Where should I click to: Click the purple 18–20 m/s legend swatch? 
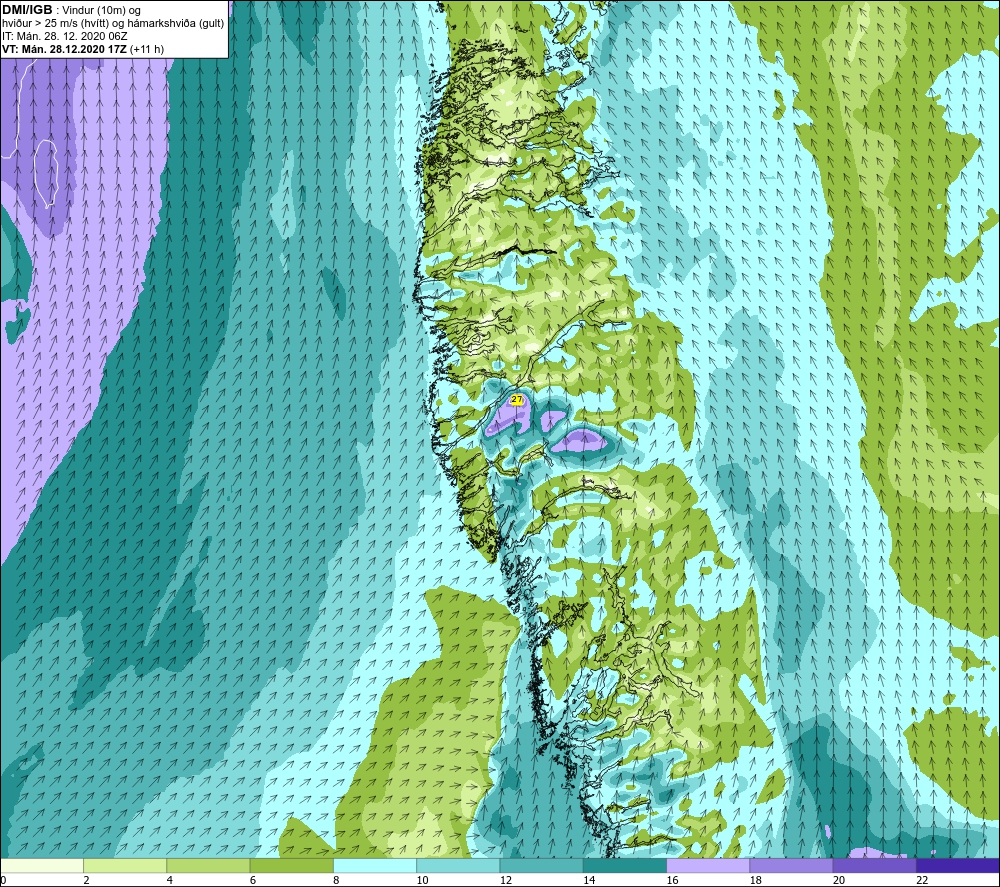pos(791,865)
